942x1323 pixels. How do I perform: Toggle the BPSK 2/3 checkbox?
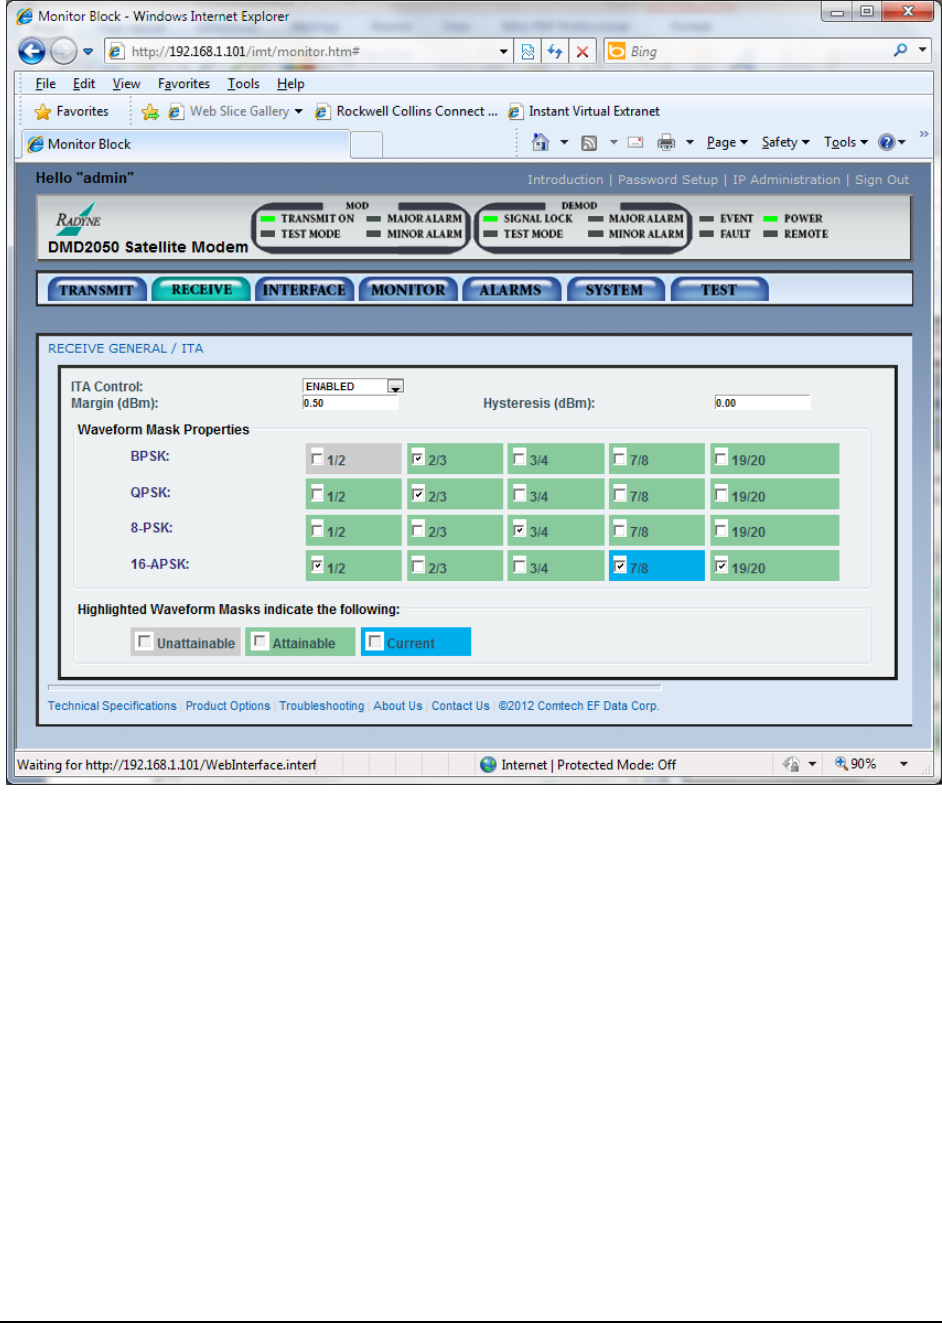418,459
